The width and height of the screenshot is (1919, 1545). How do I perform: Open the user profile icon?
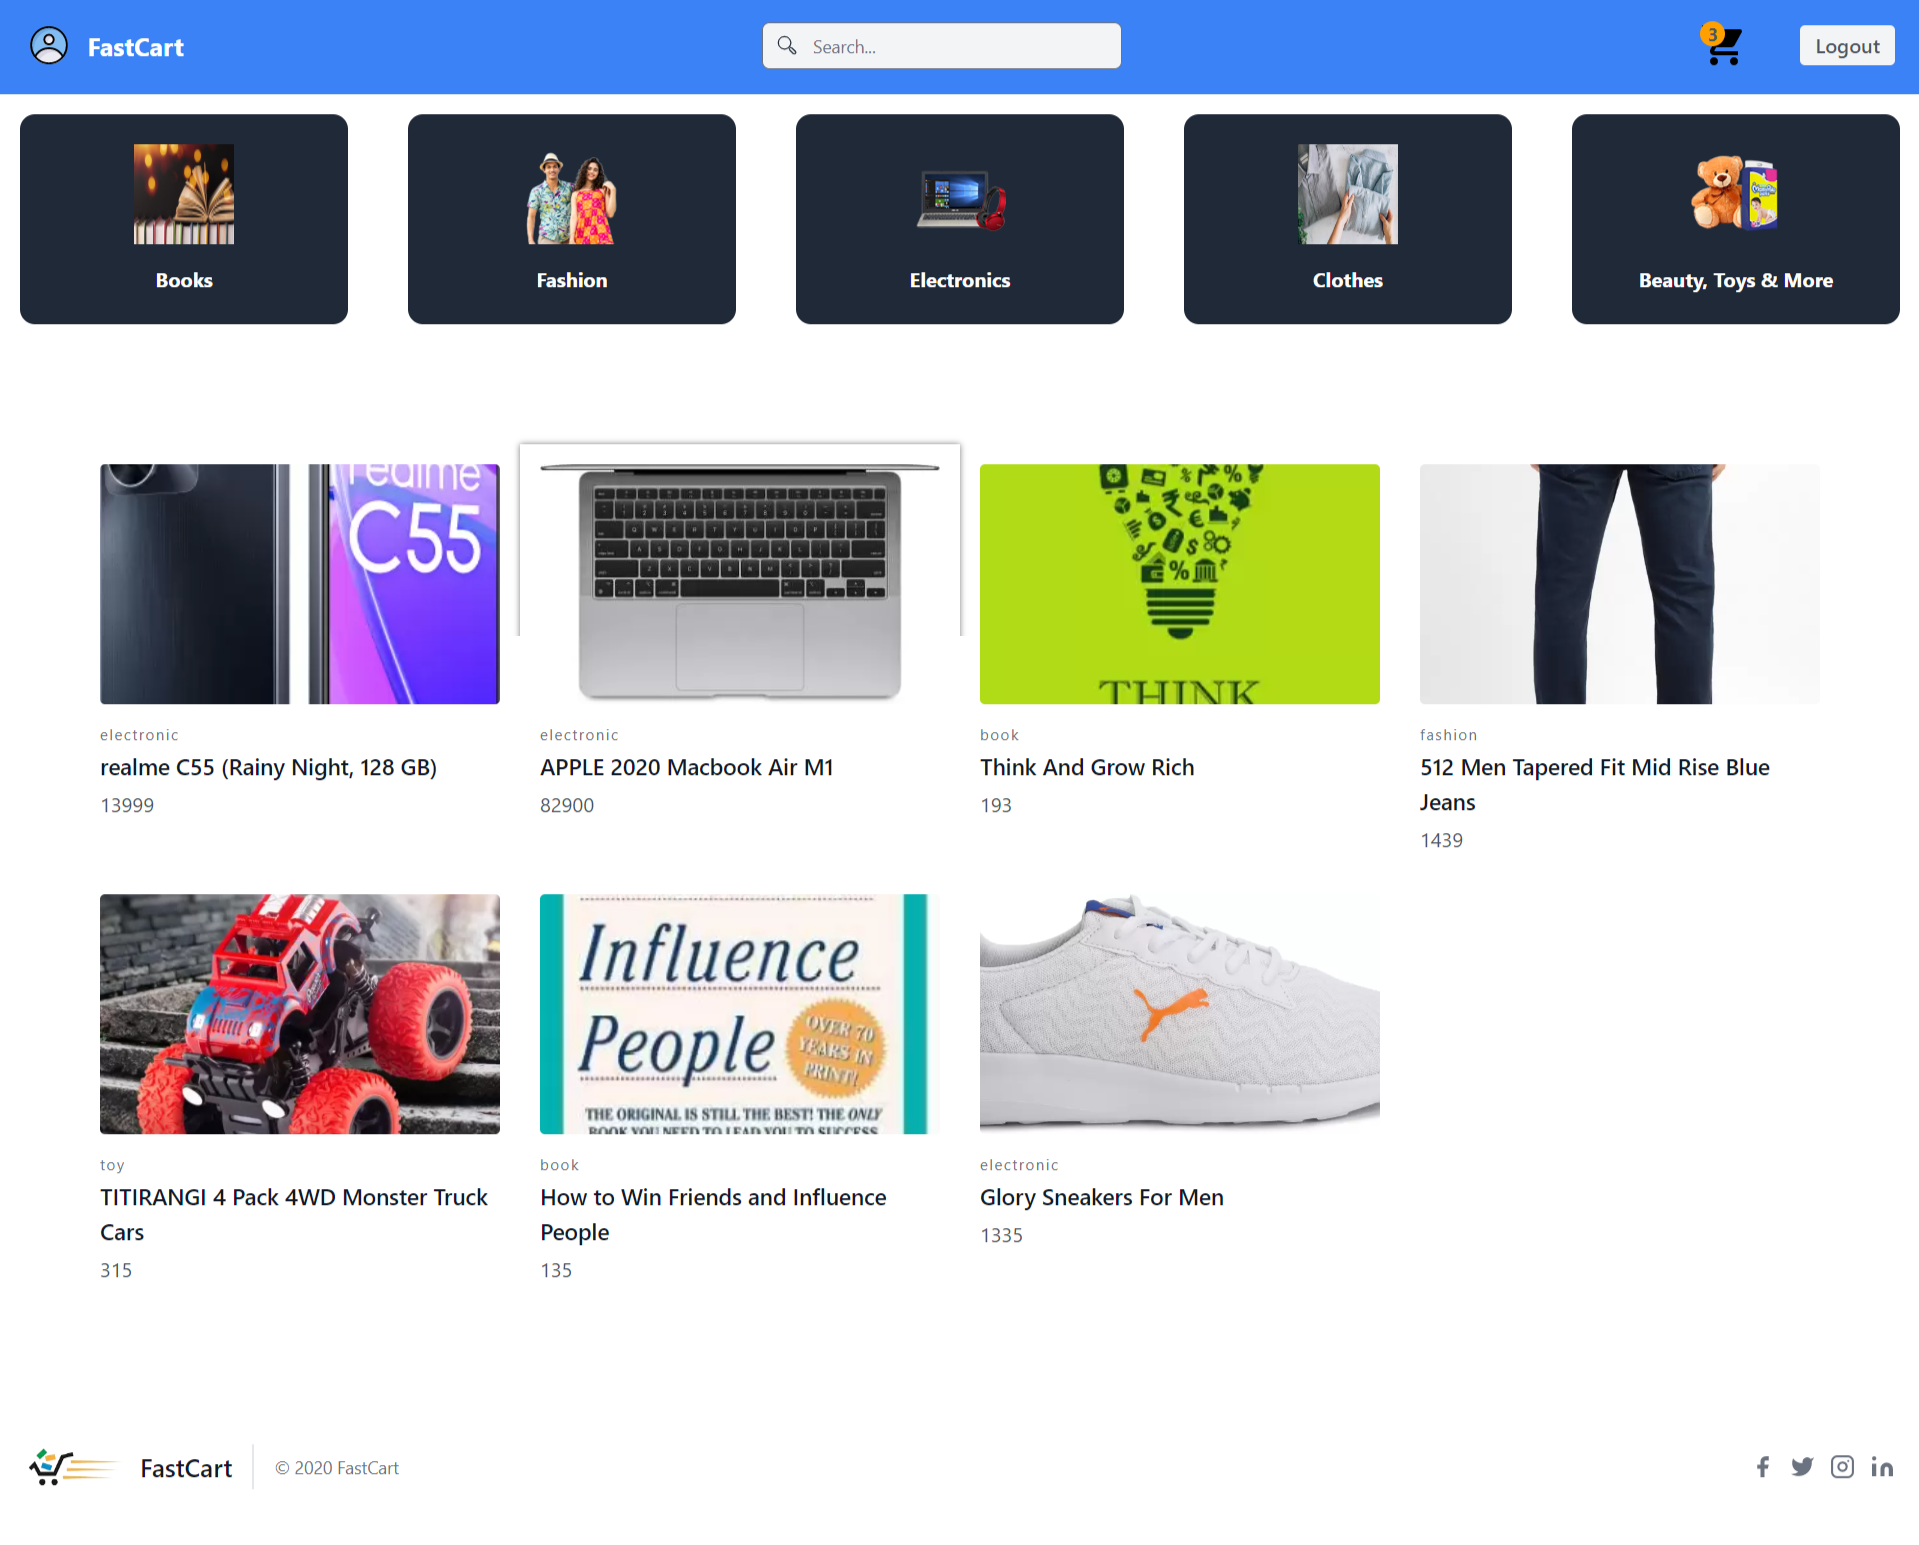click(48, 45)
